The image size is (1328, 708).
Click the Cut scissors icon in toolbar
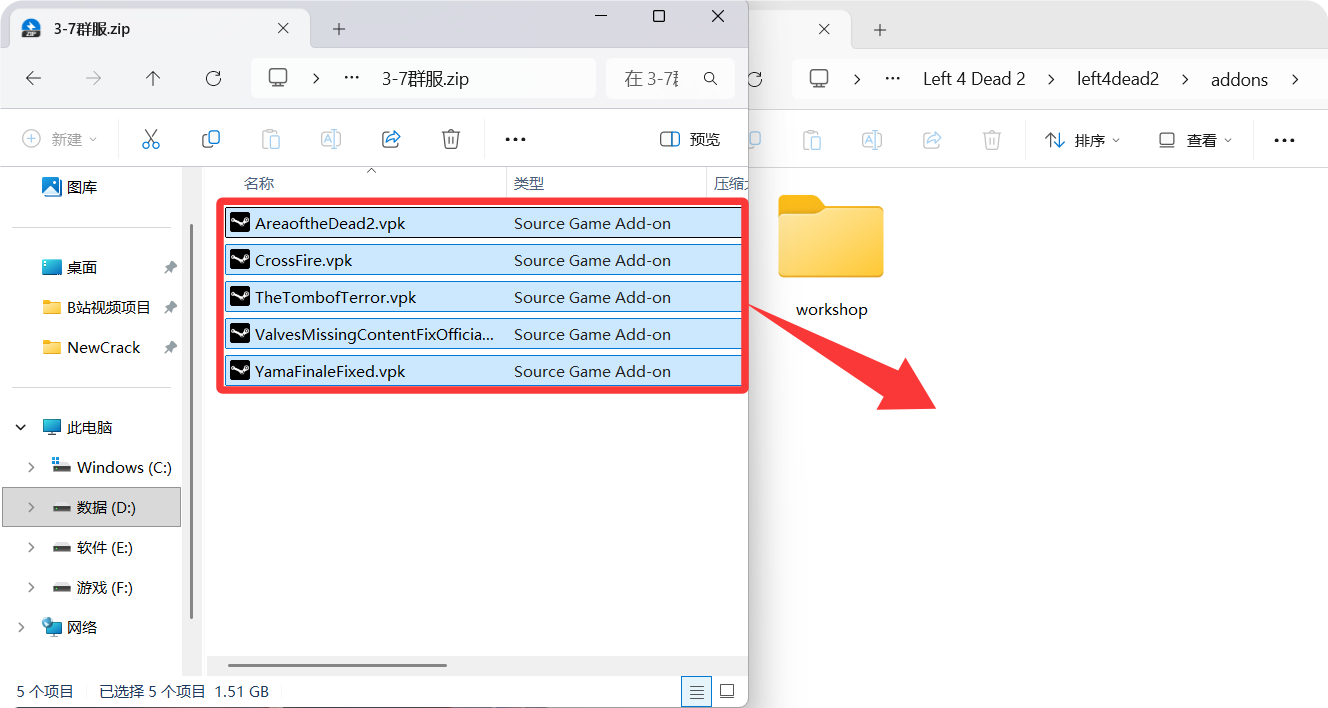[x=151, y=139]
